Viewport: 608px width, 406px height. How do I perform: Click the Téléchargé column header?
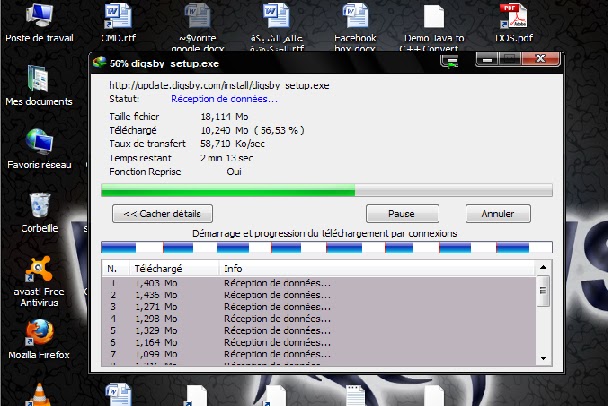(174, 268)
